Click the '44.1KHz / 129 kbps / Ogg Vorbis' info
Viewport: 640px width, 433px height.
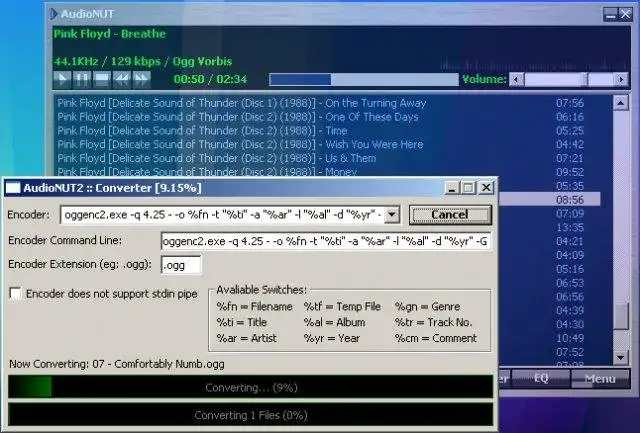coord(143,62)
